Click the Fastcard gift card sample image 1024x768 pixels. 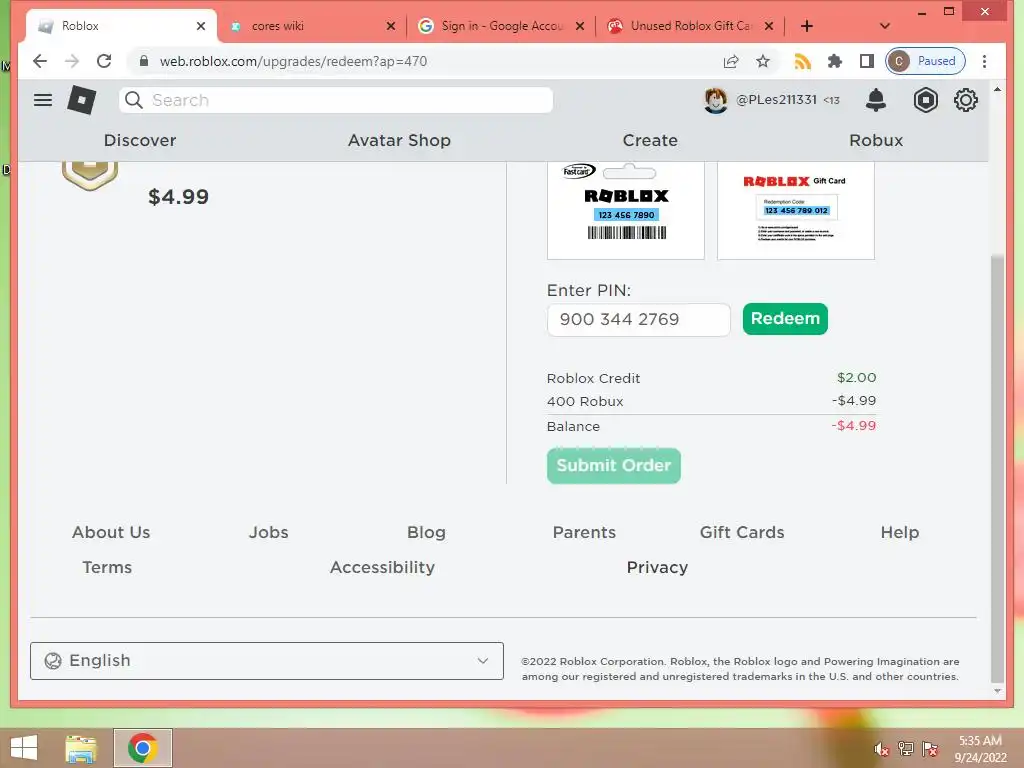pyautogui.click(x=626, y=210)
